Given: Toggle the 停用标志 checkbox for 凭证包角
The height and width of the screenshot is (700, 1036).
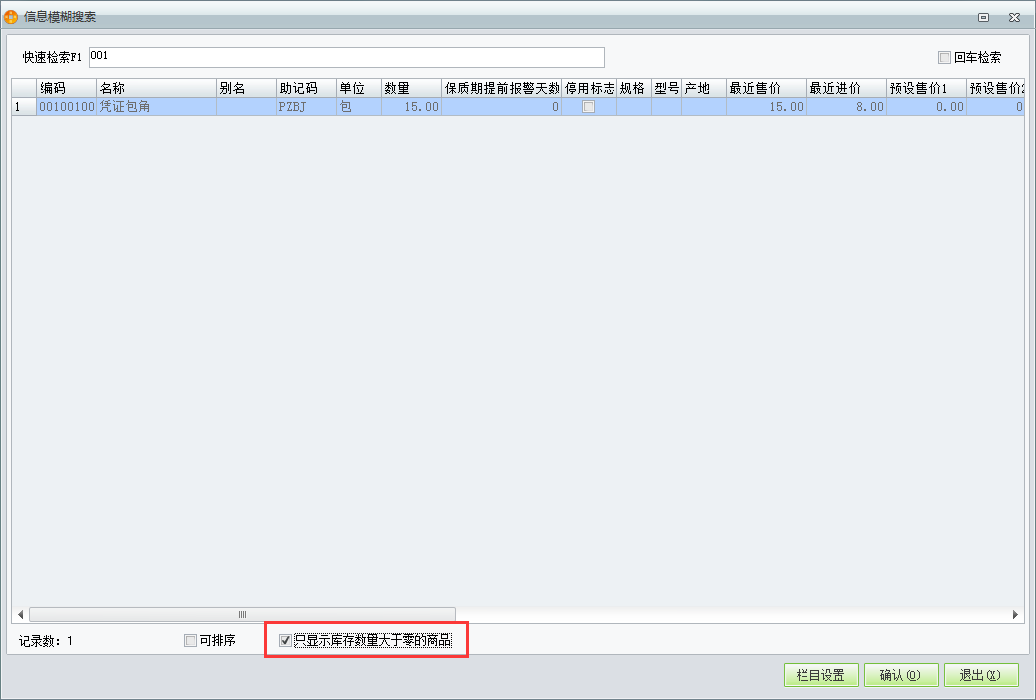Looking at the screenshot, I should click(x=589, y=106).
